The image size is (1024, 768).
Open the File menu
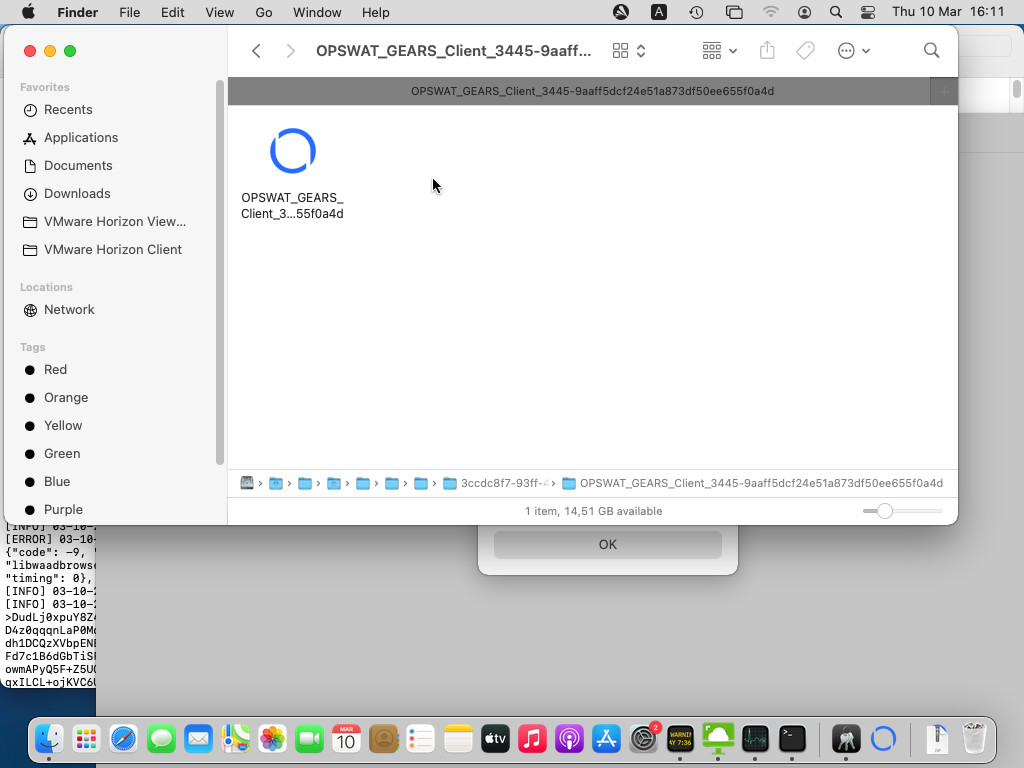coord(129,12)
